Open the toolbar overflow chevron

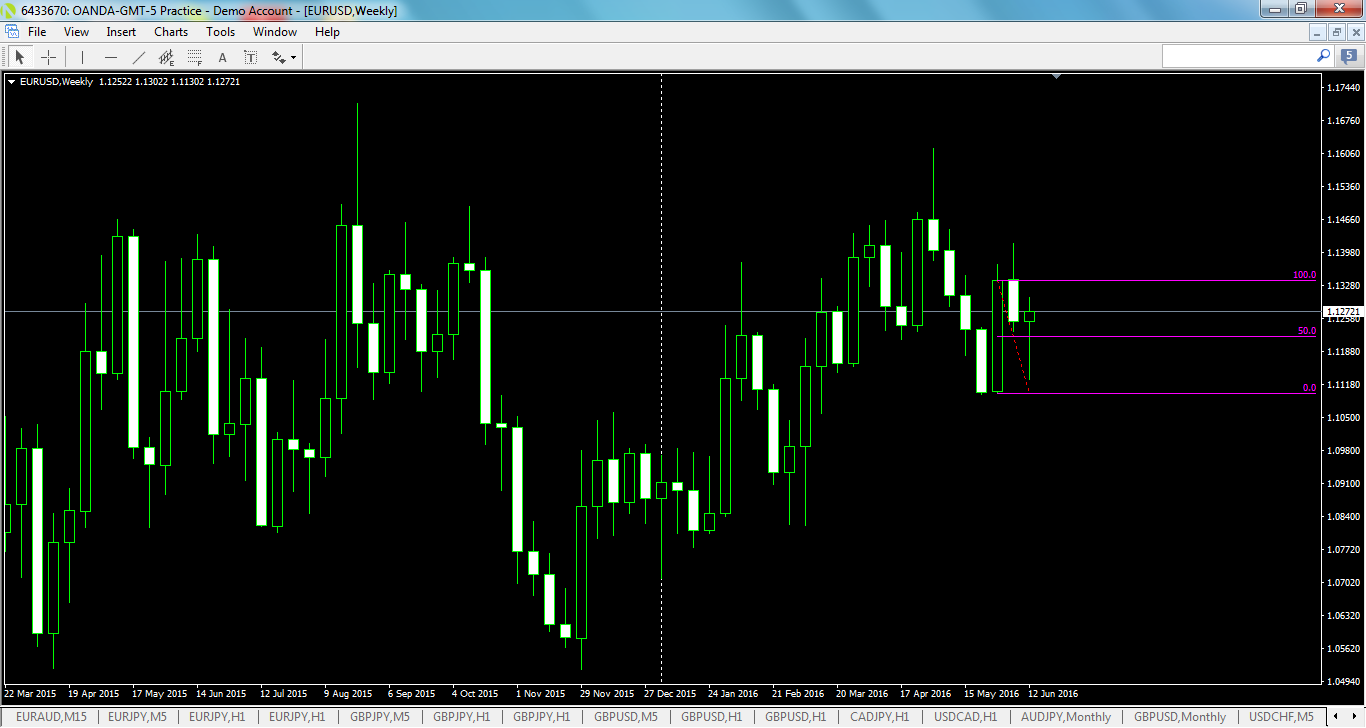tap(294, 56)
